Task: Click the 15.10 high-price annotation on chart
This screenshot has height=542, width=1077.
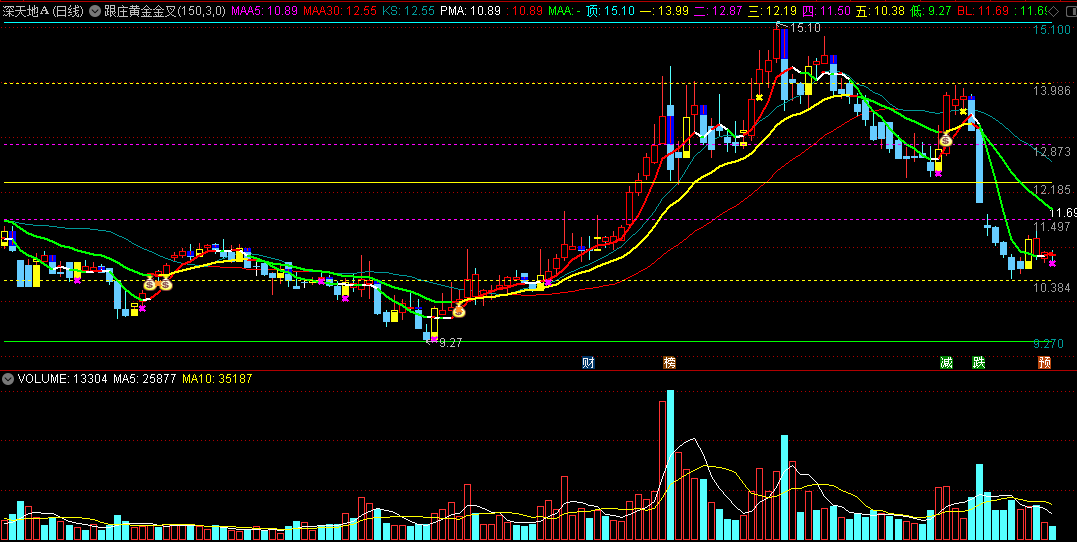Action: click(x=805, y=28)
